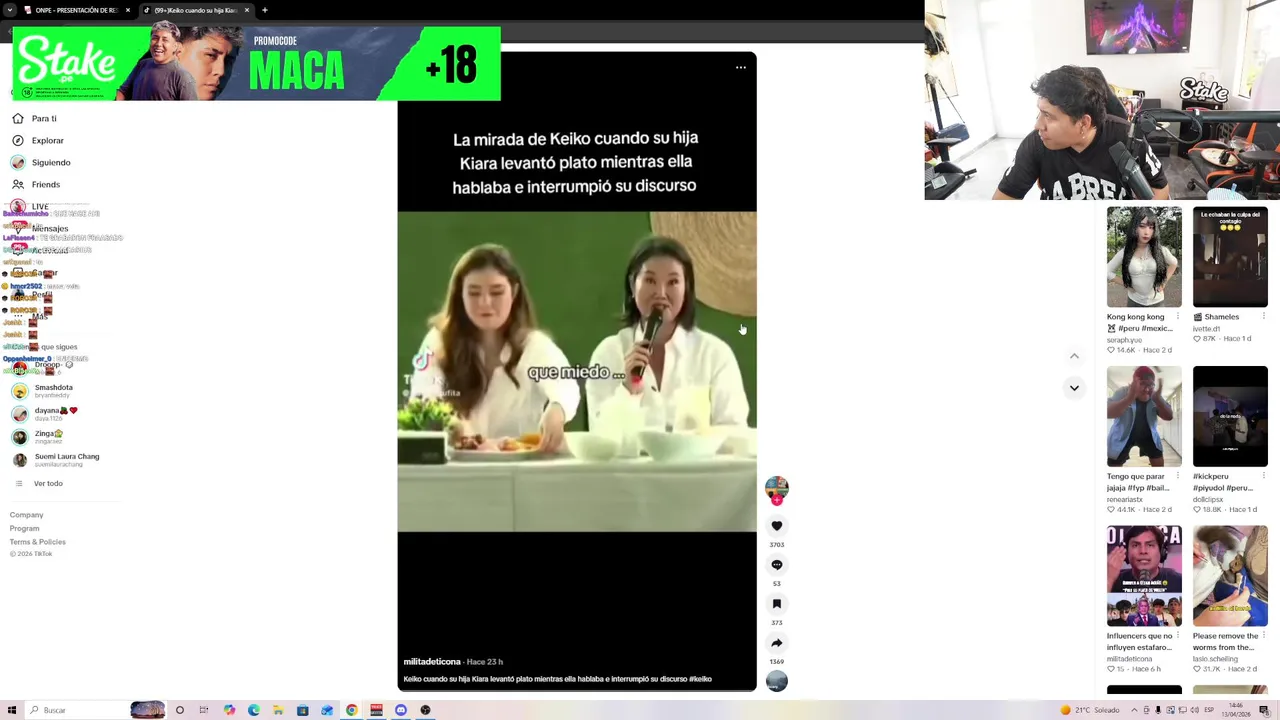
Task: Click the Stake MACA promo banner
Action: (257, 64)
